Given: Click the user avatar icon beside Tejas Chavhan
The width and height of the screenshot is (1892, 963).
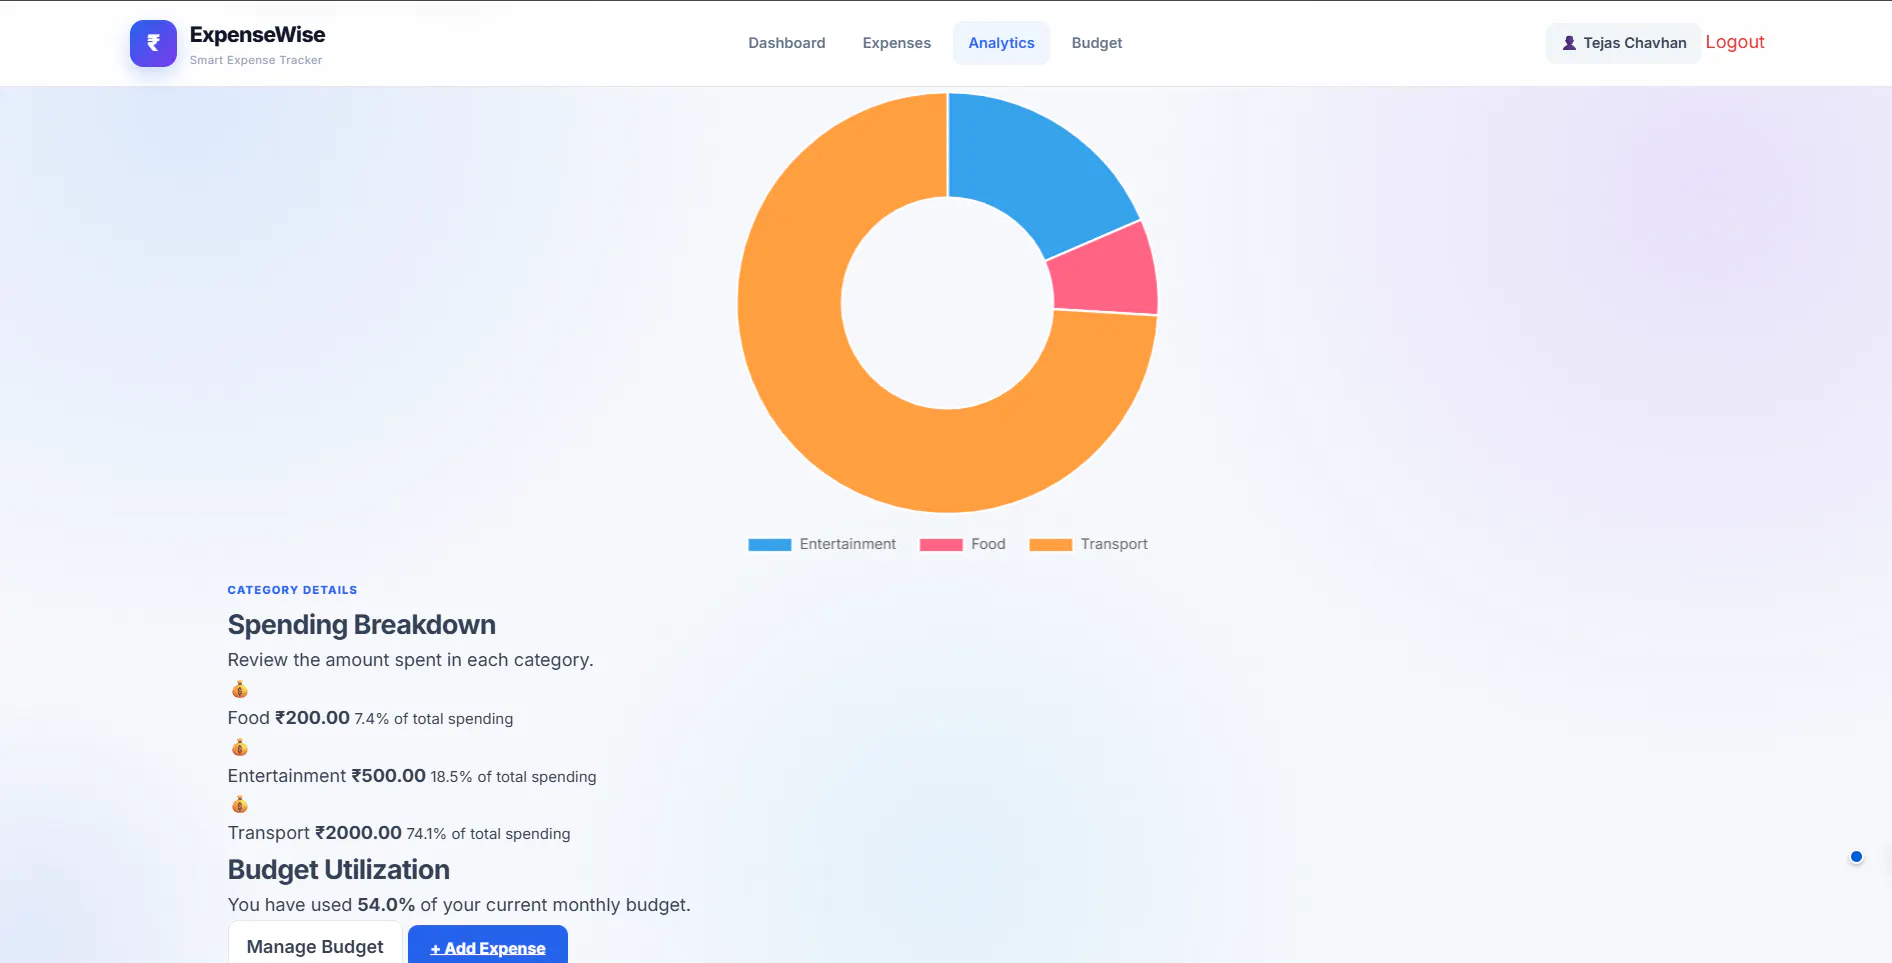Looking at the screenshot, I should point(1569,43).
